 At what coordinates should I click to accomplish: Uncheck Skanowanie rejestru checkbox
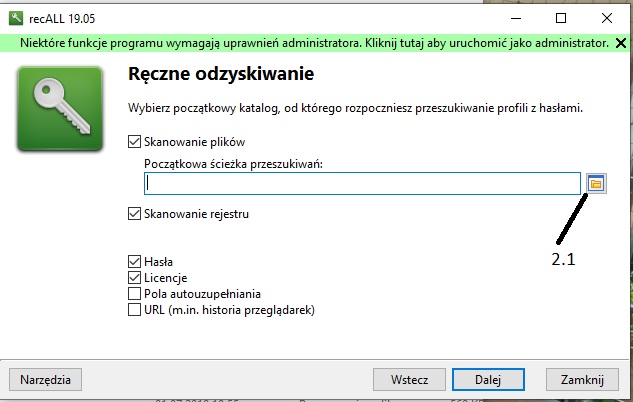click(134, 214)
